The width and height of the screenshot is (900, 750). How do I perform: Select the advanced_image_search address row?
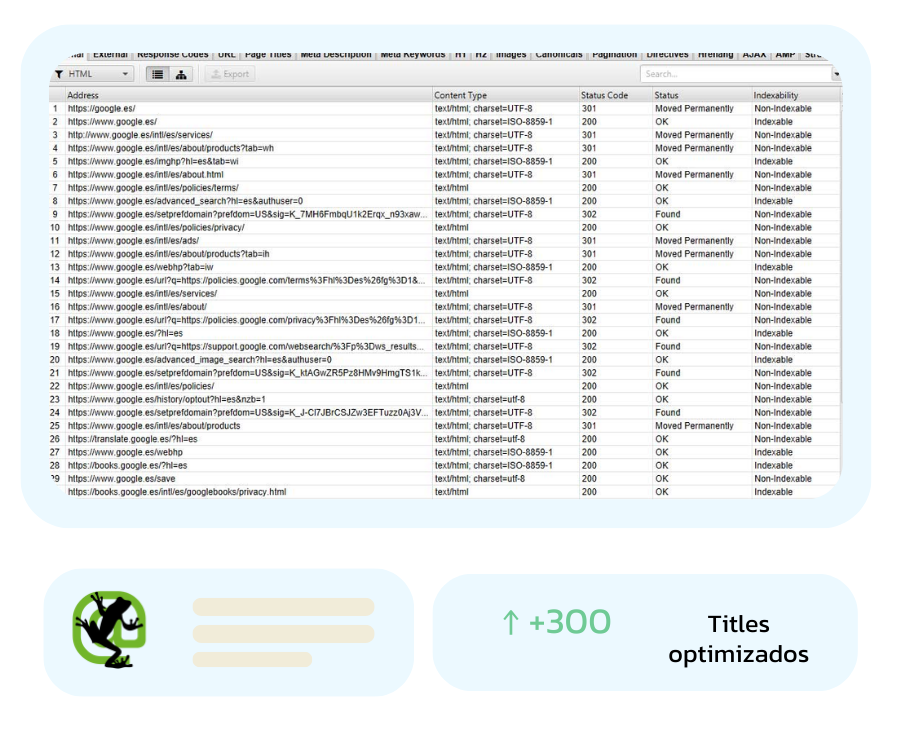tap(200, 359)
